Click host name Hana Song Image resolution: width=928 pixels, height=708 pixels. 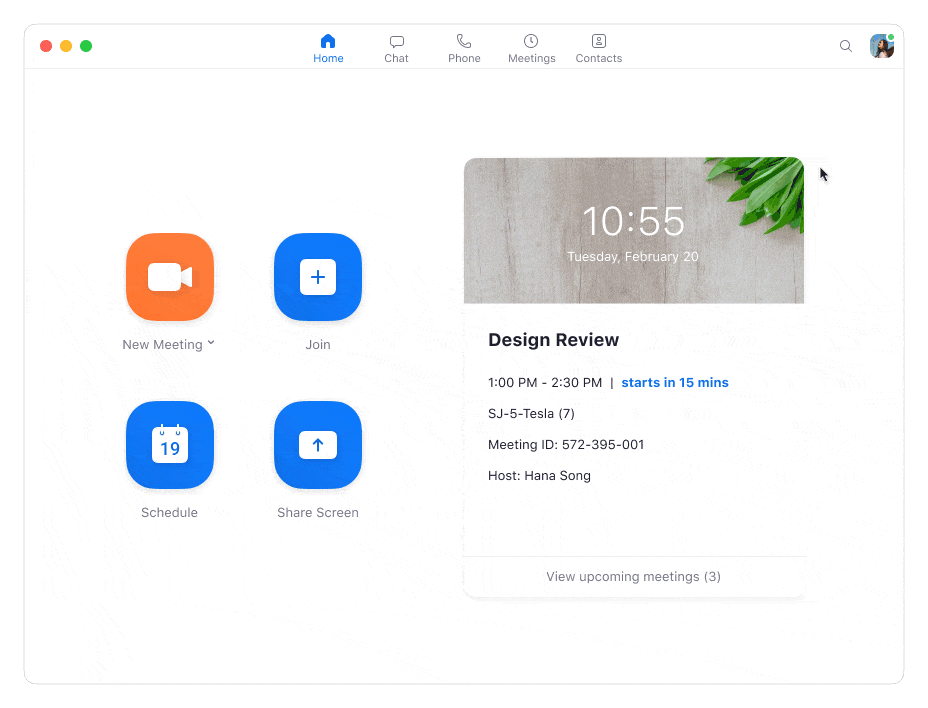point(539,475)
